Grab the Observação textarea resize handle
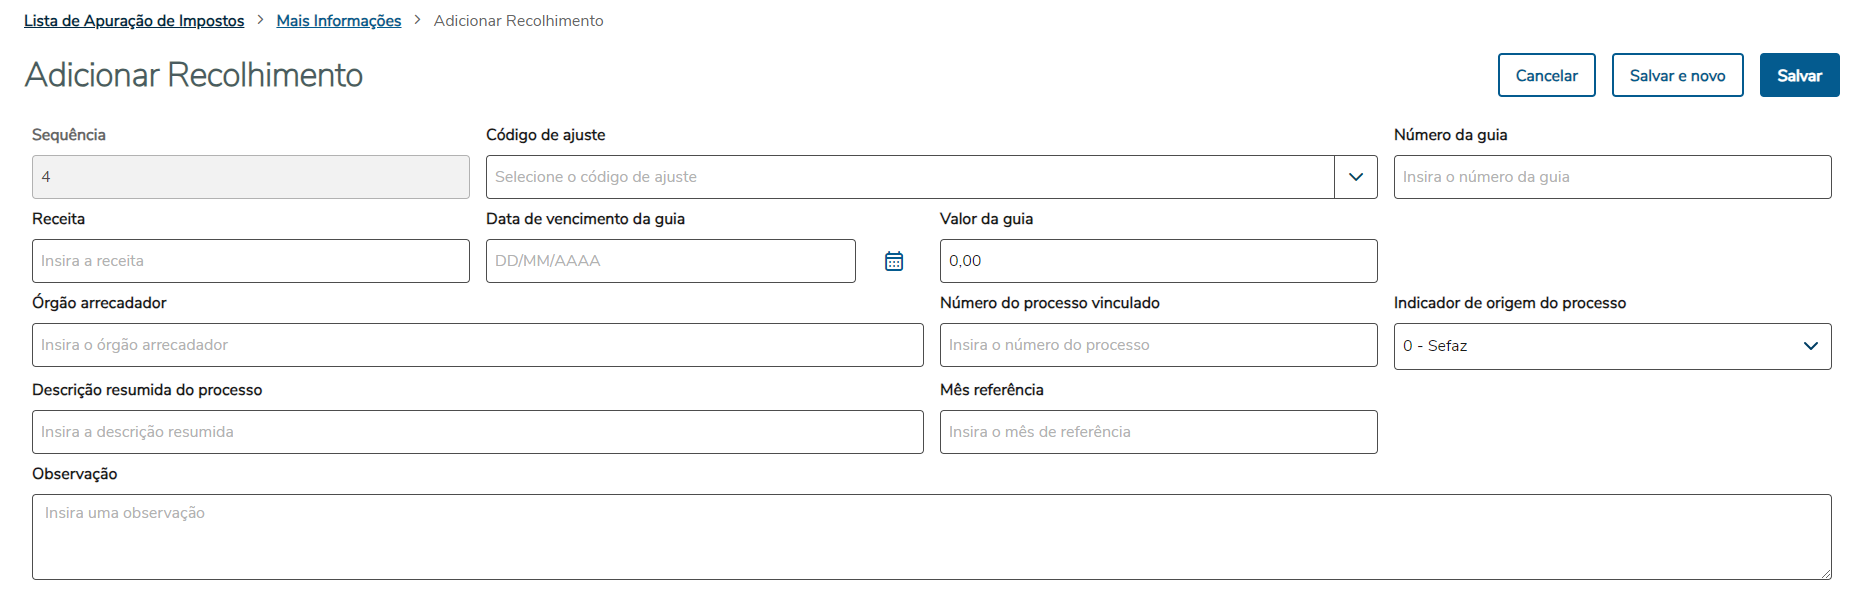1860x593 pixels. (1825, 573)
